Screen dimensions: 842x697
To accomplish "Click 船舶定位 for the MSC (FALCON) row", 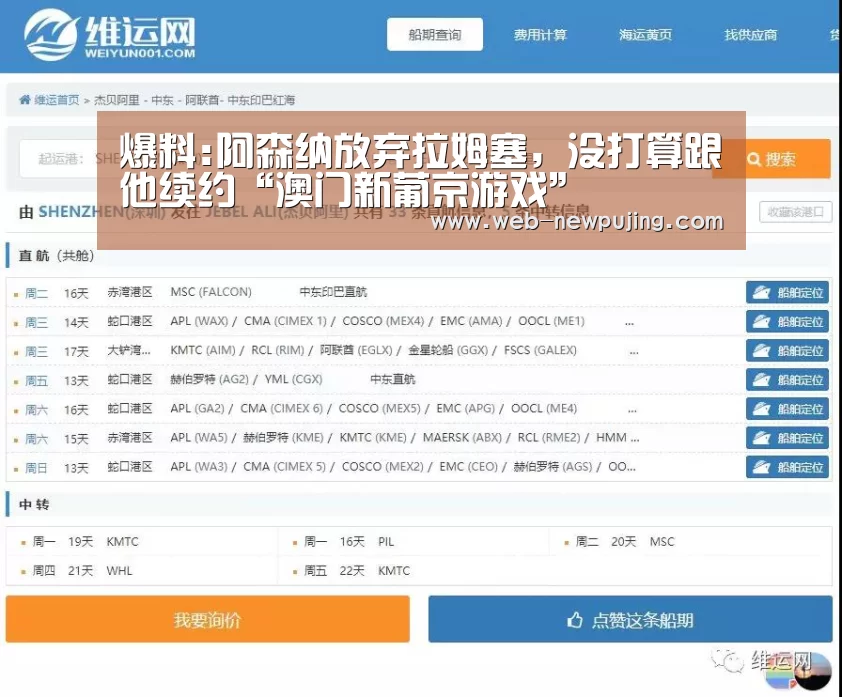I will (787, 293).
